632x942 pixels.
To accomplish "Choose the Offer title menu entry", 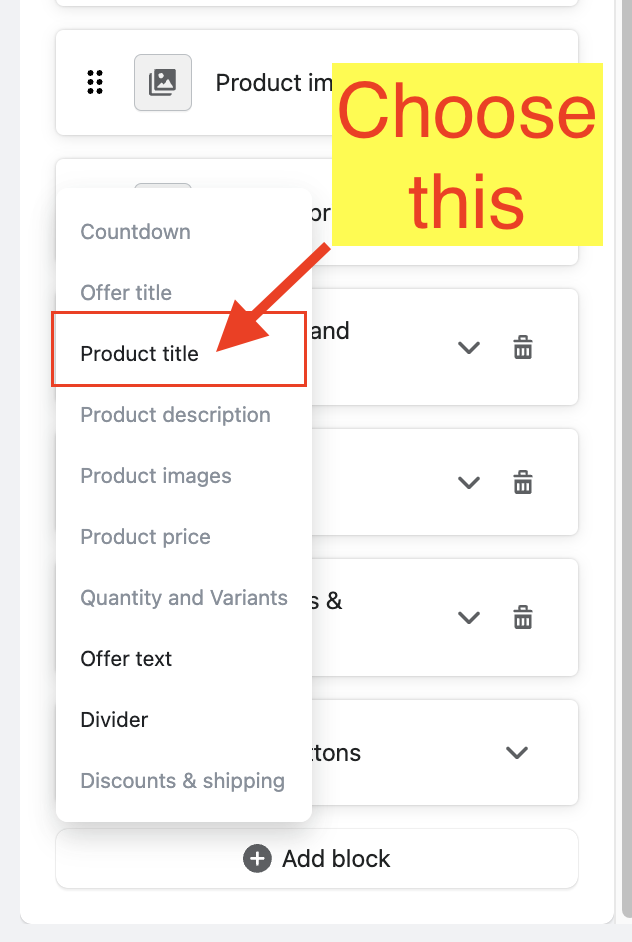I will click(127, 293).
